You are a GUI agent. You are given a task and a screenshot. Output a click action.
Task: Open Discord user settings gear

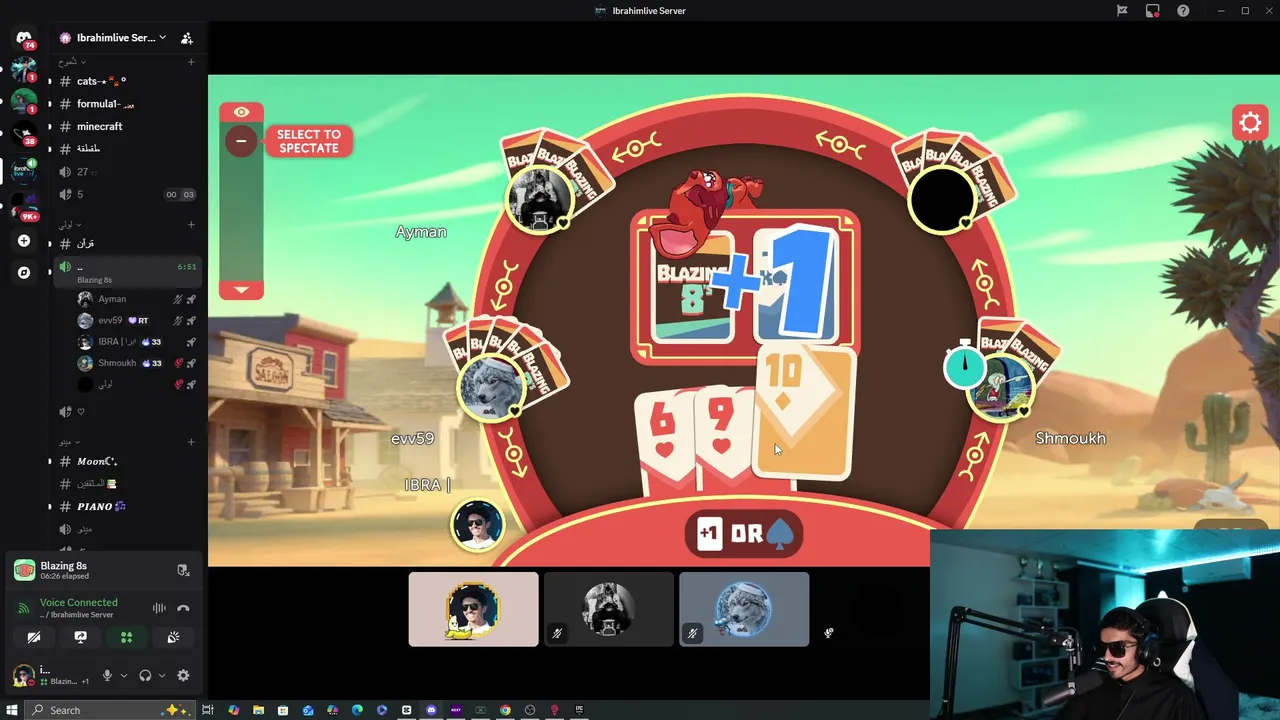click(183, 676)
